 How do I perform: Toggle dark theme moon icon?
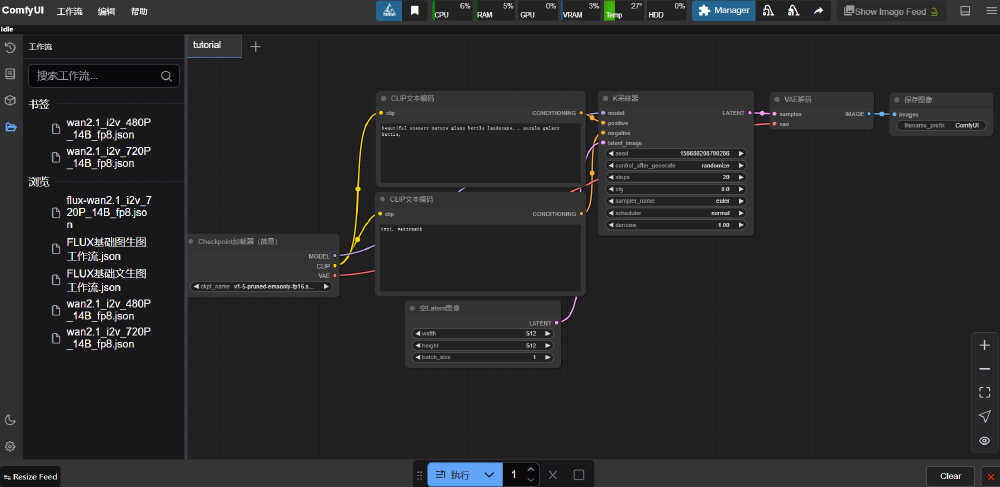[10, 420]
